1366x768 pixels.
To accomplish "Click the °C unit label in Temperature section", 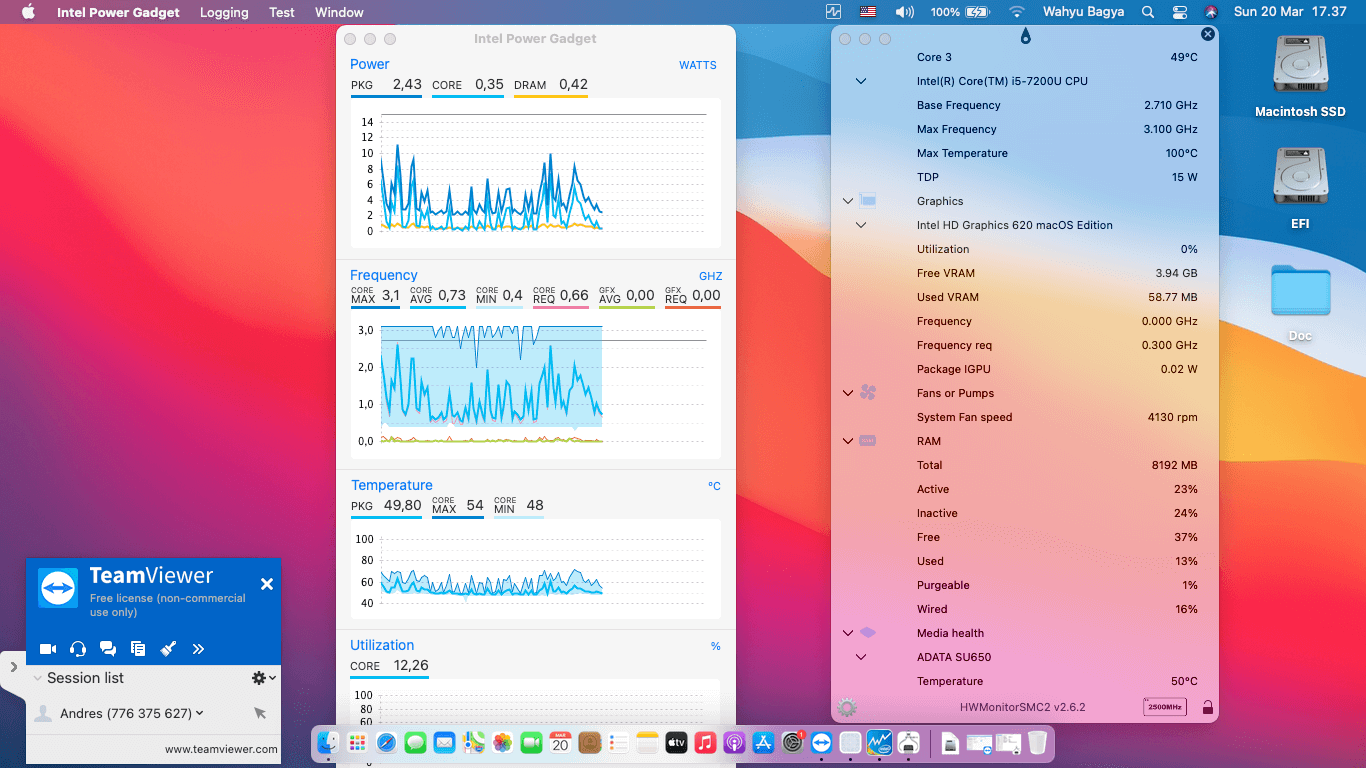I will pos(714,486).
